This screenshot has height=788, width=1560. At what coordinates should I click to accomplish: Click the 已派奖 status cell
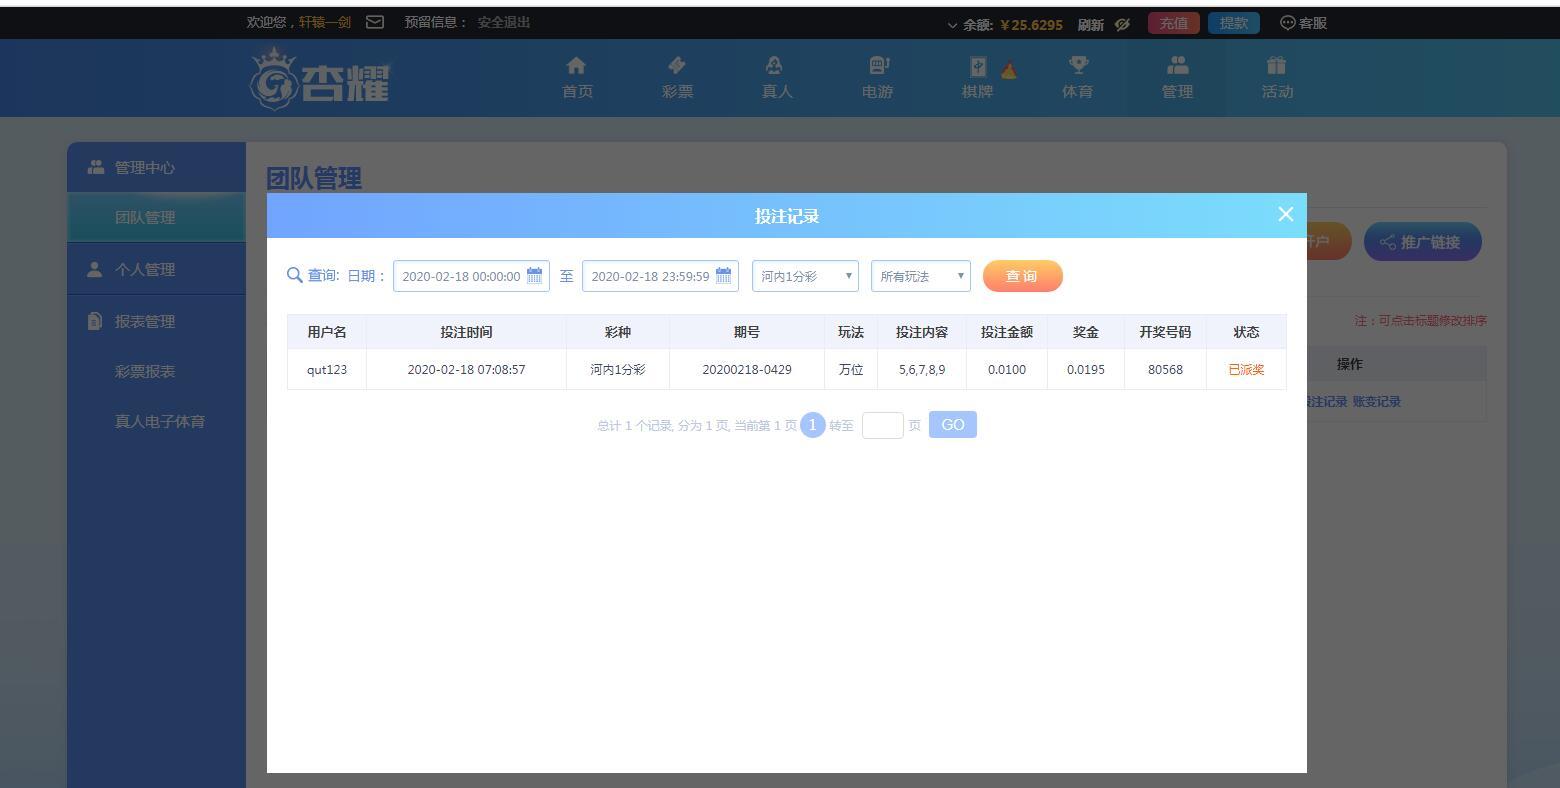[1246, 370]
